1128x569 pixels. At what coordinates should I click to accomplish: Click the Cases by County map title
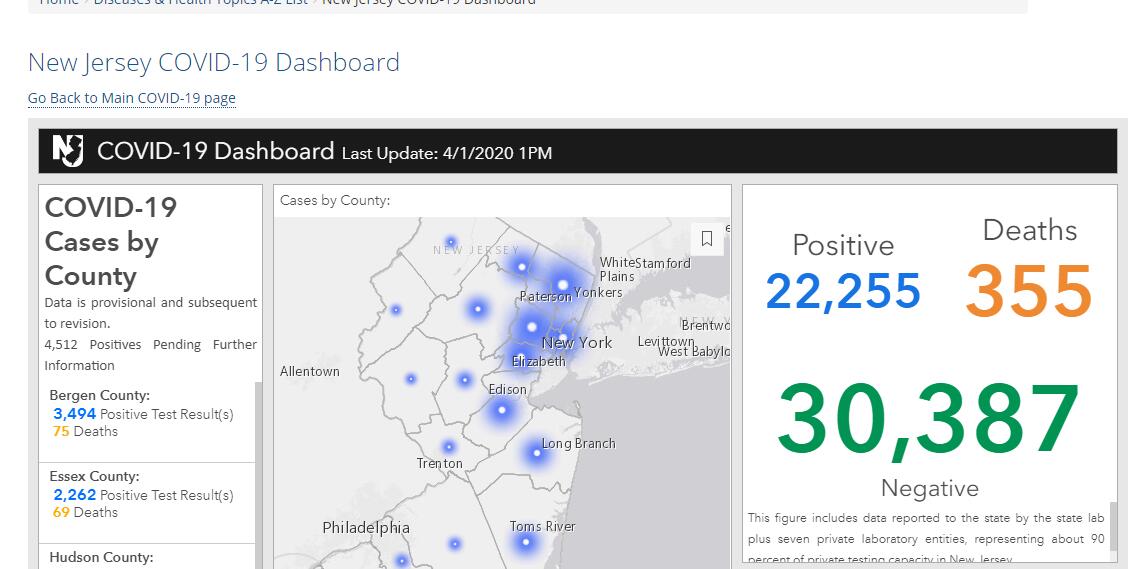(335, 201)
